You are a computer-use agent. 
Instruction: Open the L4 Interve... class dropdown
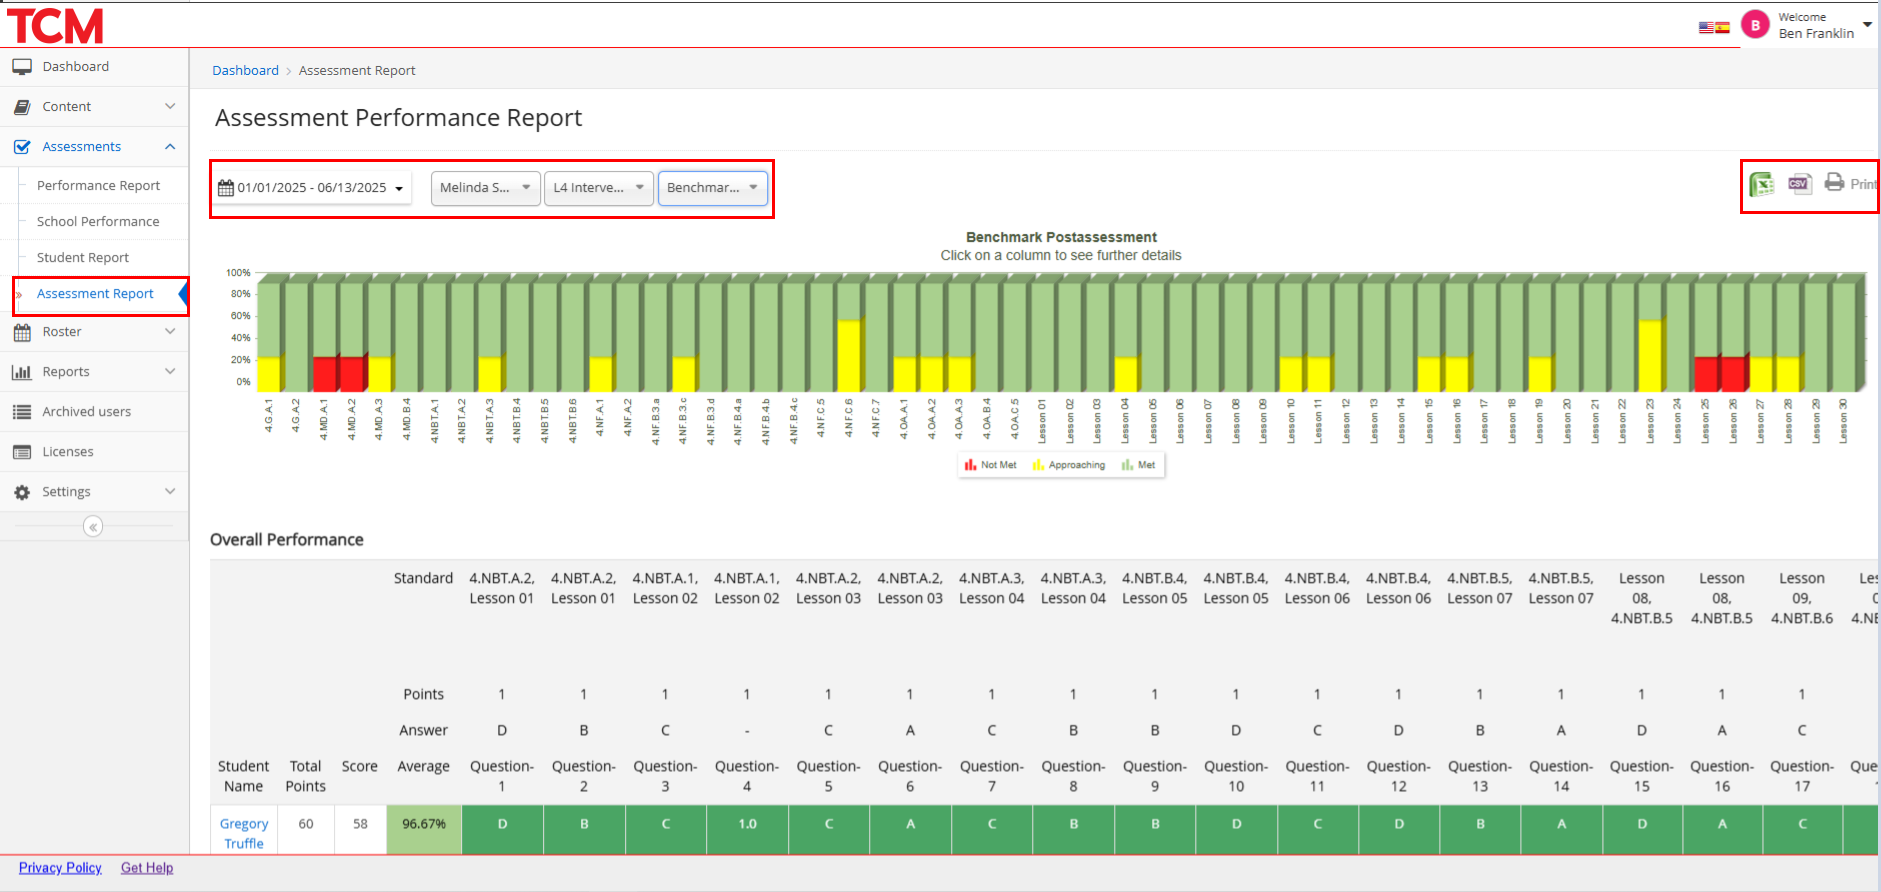coord(598,188)
